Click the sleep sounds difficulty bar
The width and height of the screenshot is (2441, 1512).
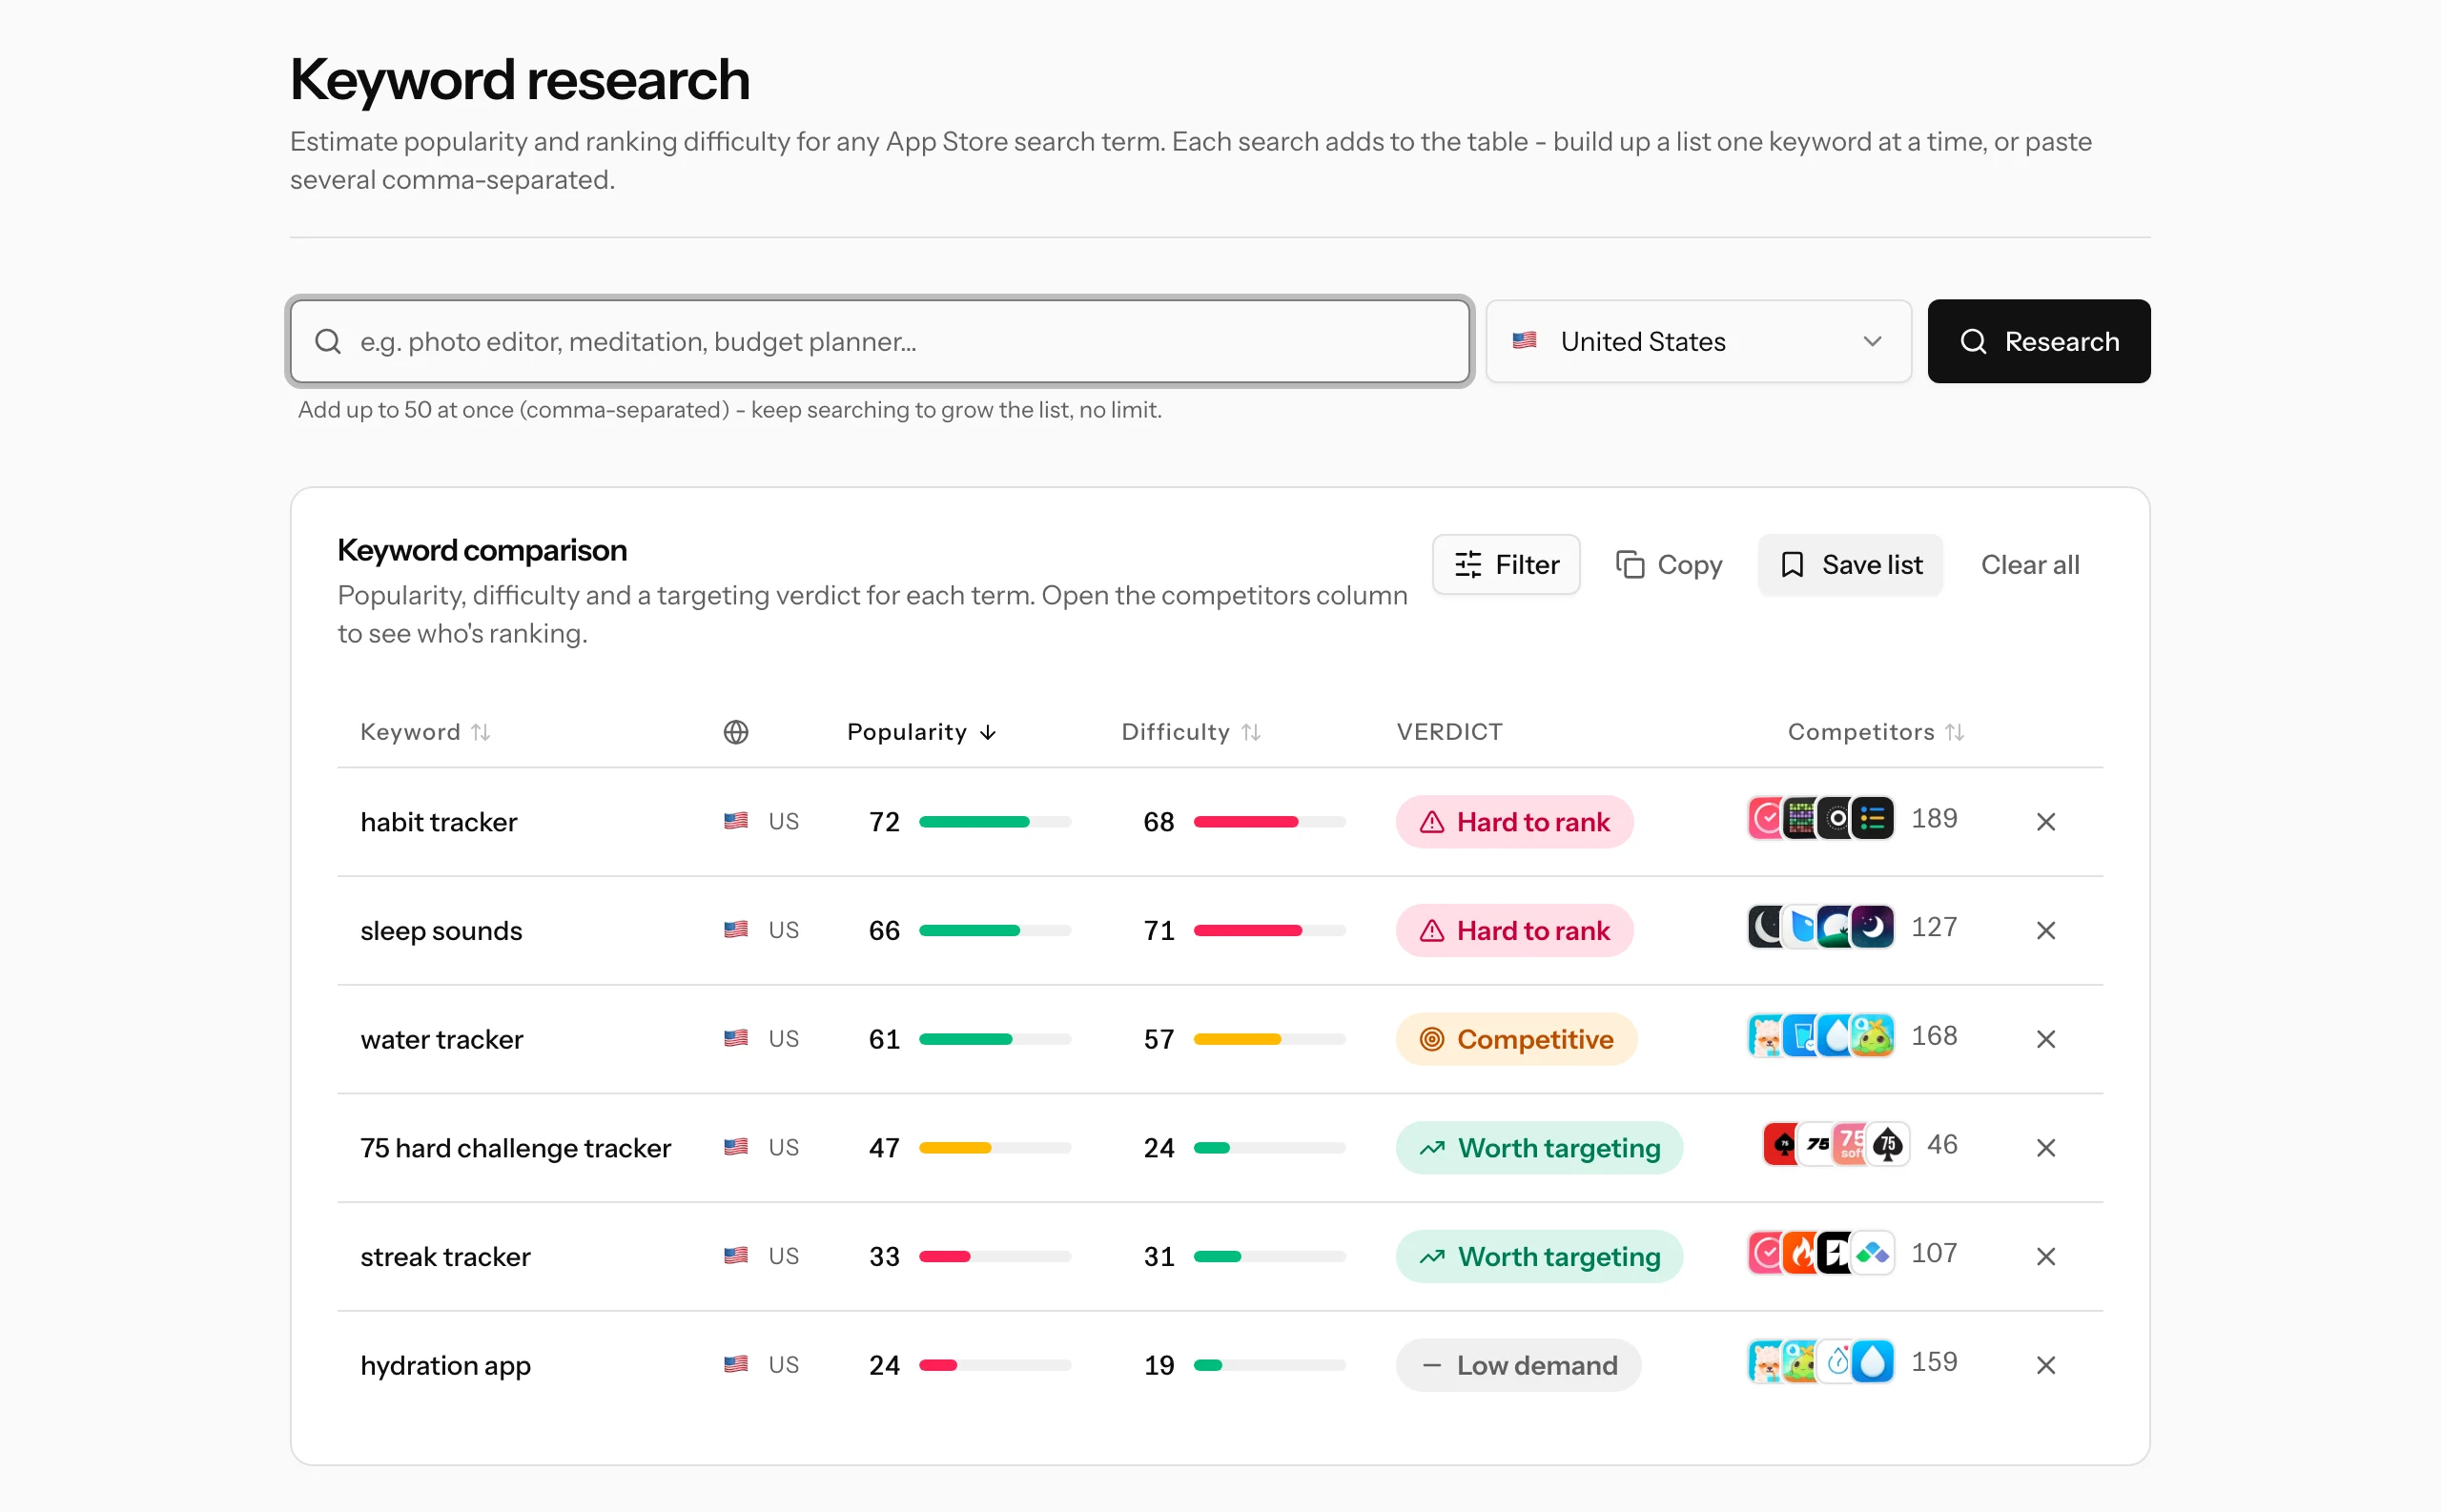point(1269,930)
